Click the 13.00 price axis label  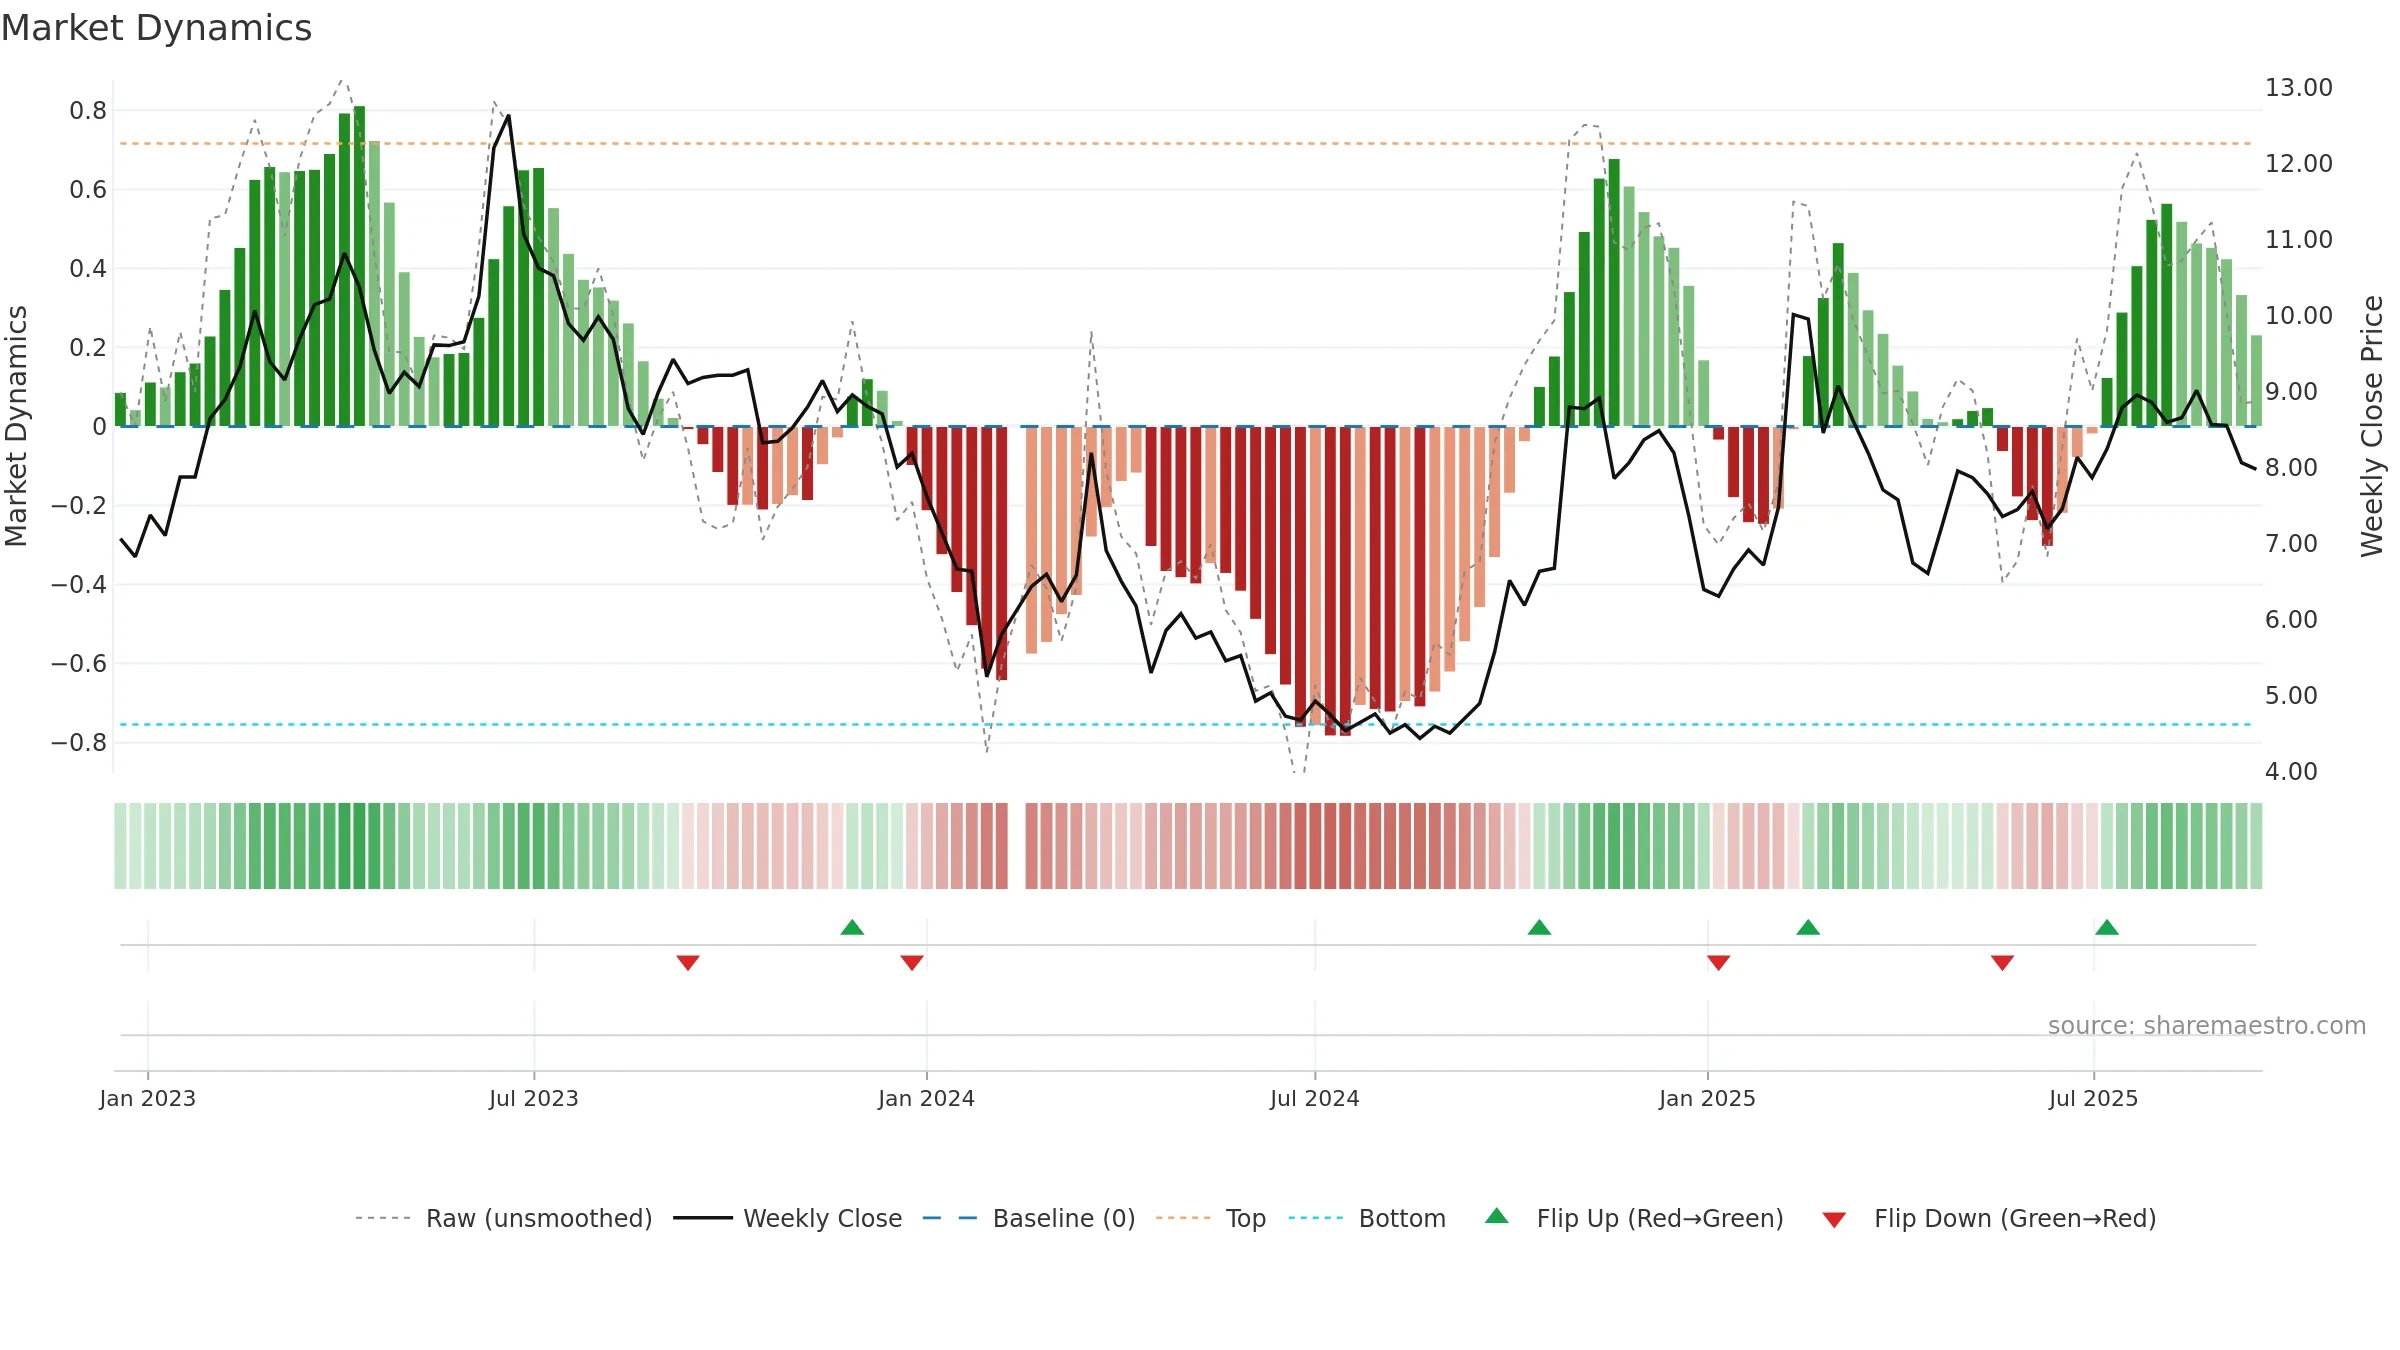[x=2299, y=88]
